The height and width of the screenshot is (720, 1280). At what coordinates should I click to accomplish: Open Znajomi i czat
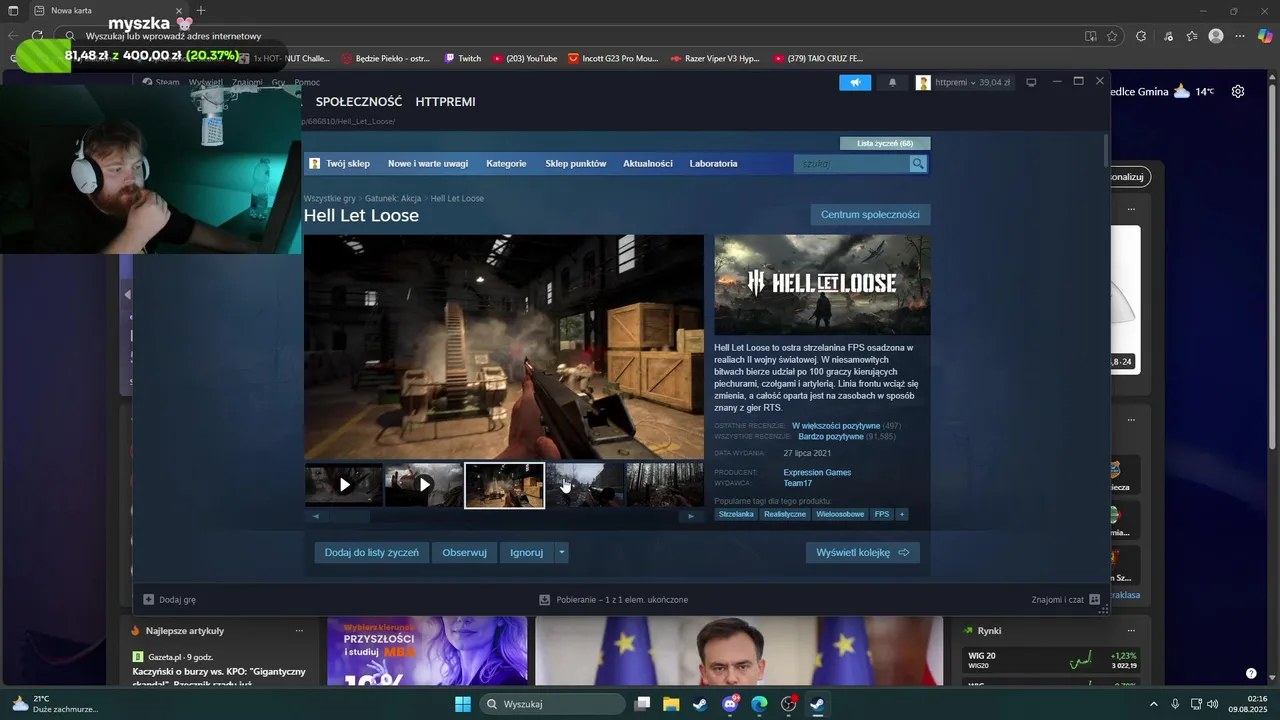pos(1066,600)
